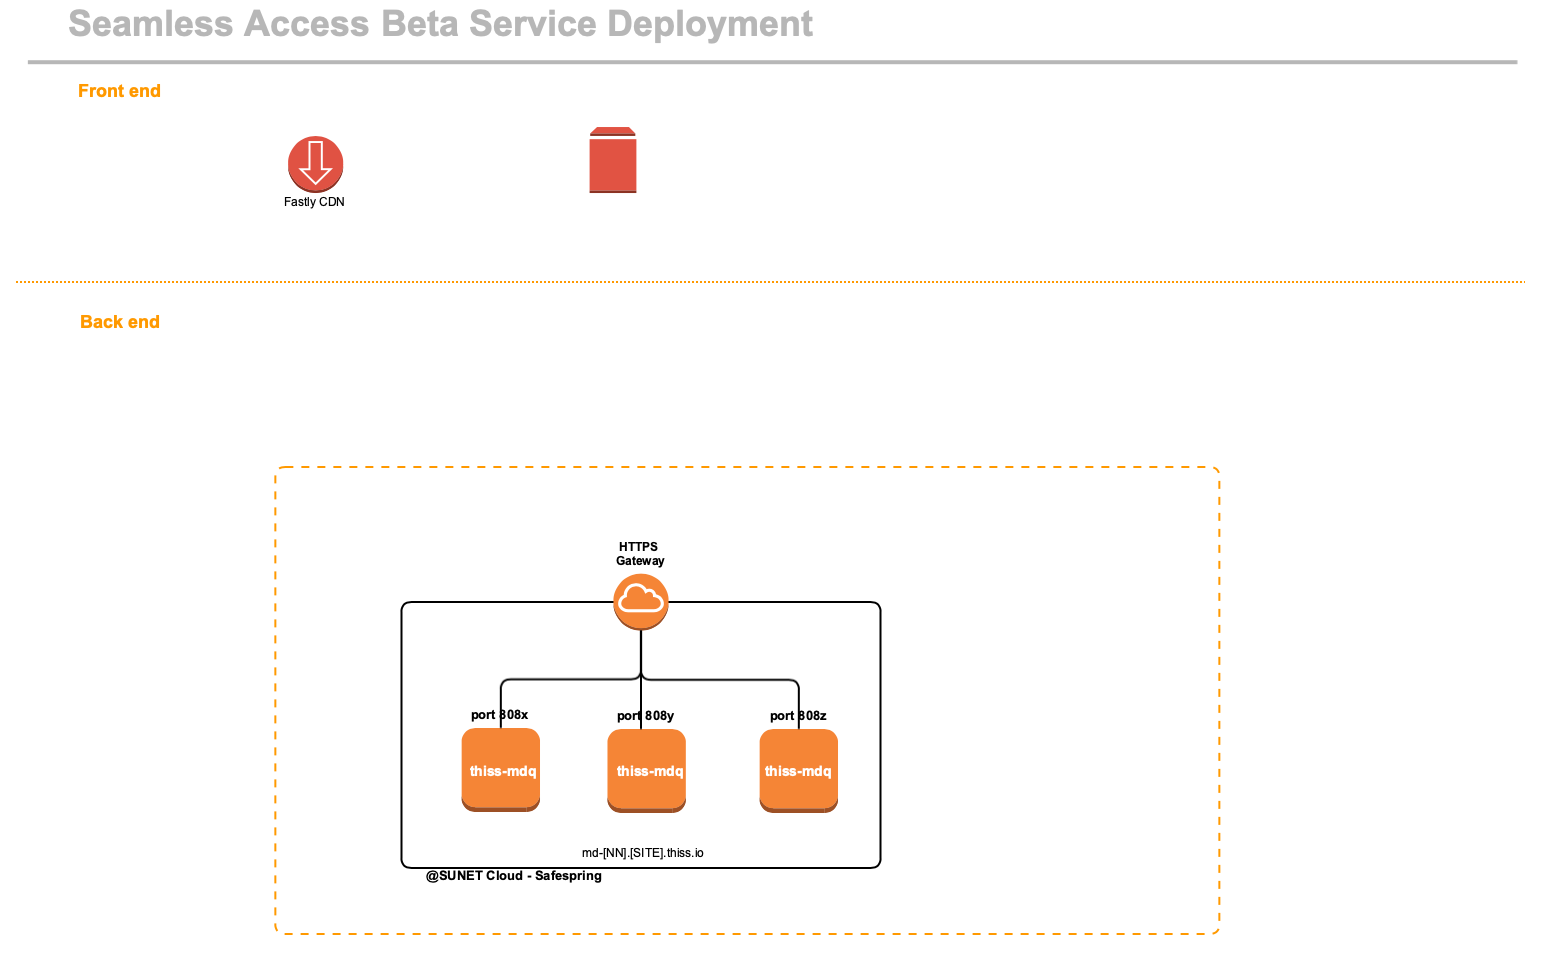Screen dimensions: 1560x954
Task: Click the port 808z label
Action: click(798, 716)
